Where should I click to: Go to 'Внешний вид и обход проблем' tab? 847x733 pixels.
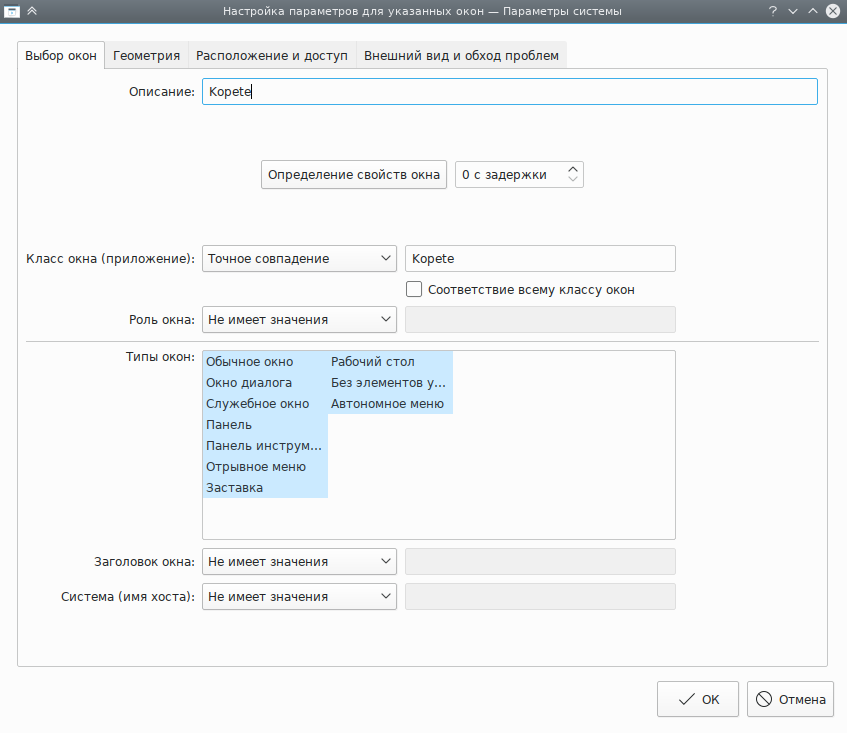461,56
